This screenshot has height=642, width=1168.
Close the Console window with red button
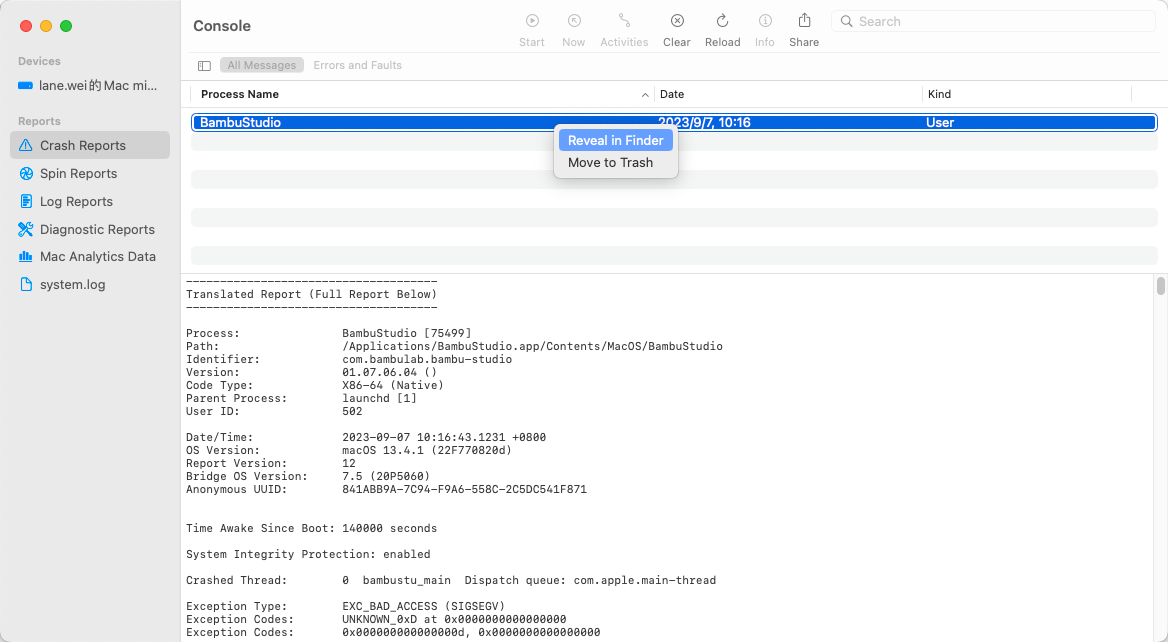click(25, 26)
